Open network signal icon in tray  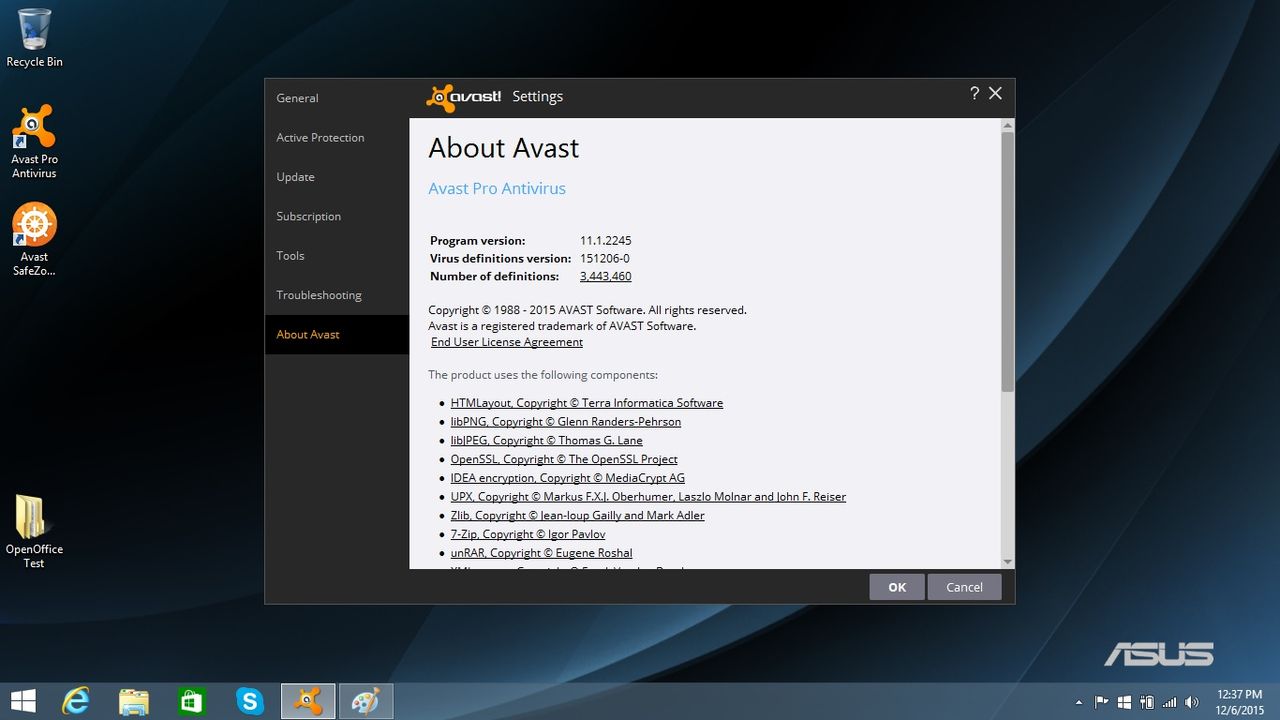(x=1169, y=702)
